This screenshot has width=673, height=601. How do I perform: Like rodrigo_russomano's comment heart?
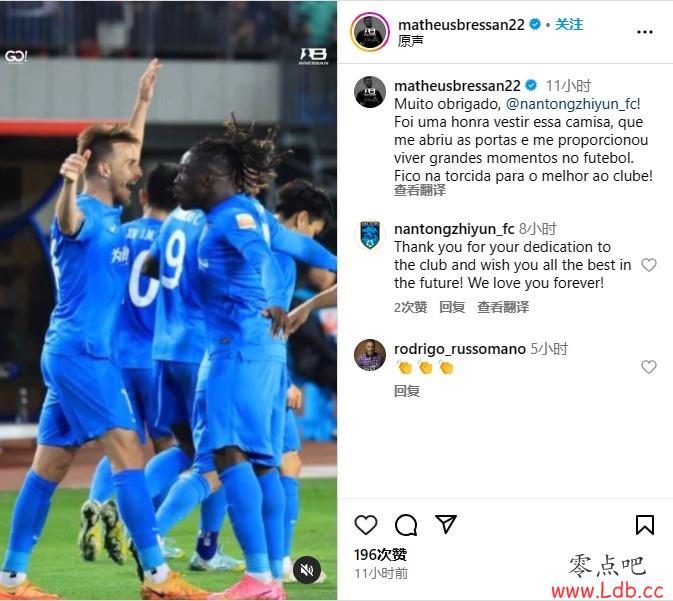point(649,367)
